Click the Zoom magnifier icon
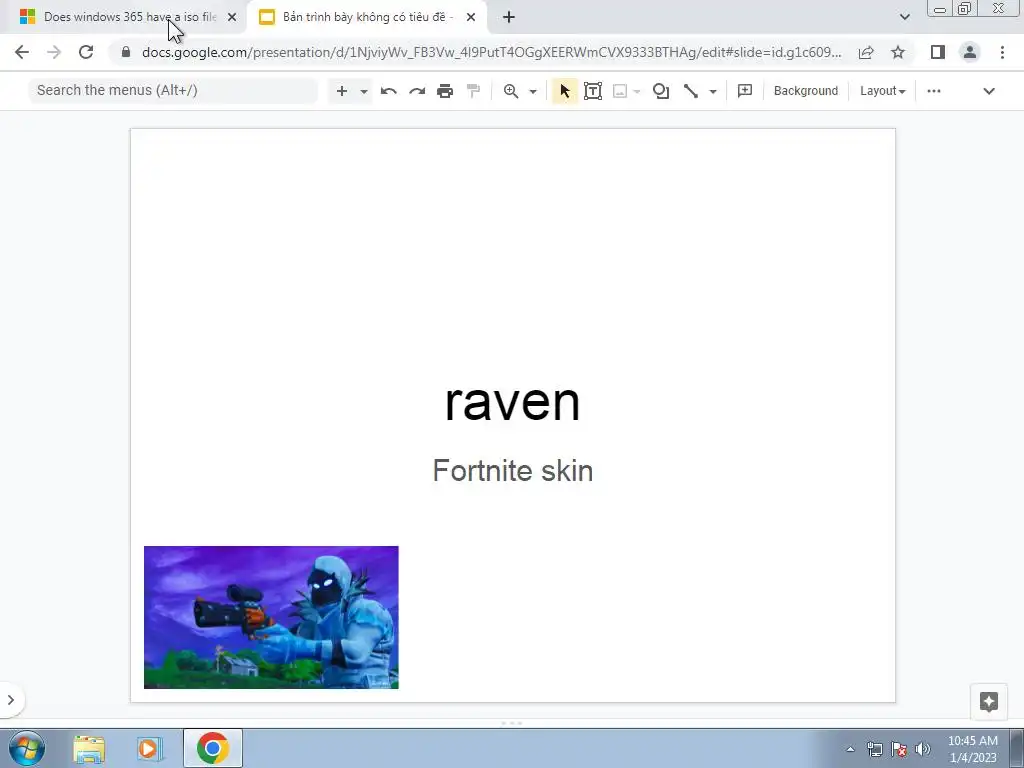This screenshot has width=1024, height=768. 511,91
